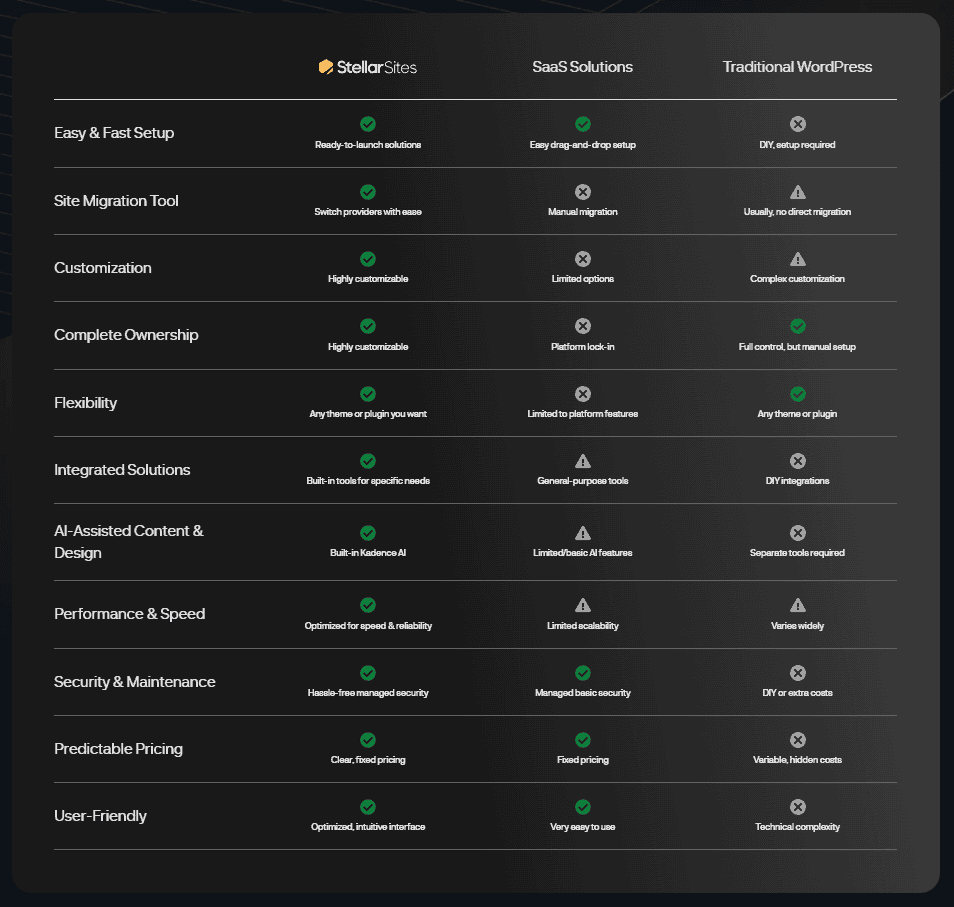Image resolution: width=954 pixels, height=907 pixels.
Task: Click the Predictable Pricing row label
Action: point(117,748)
